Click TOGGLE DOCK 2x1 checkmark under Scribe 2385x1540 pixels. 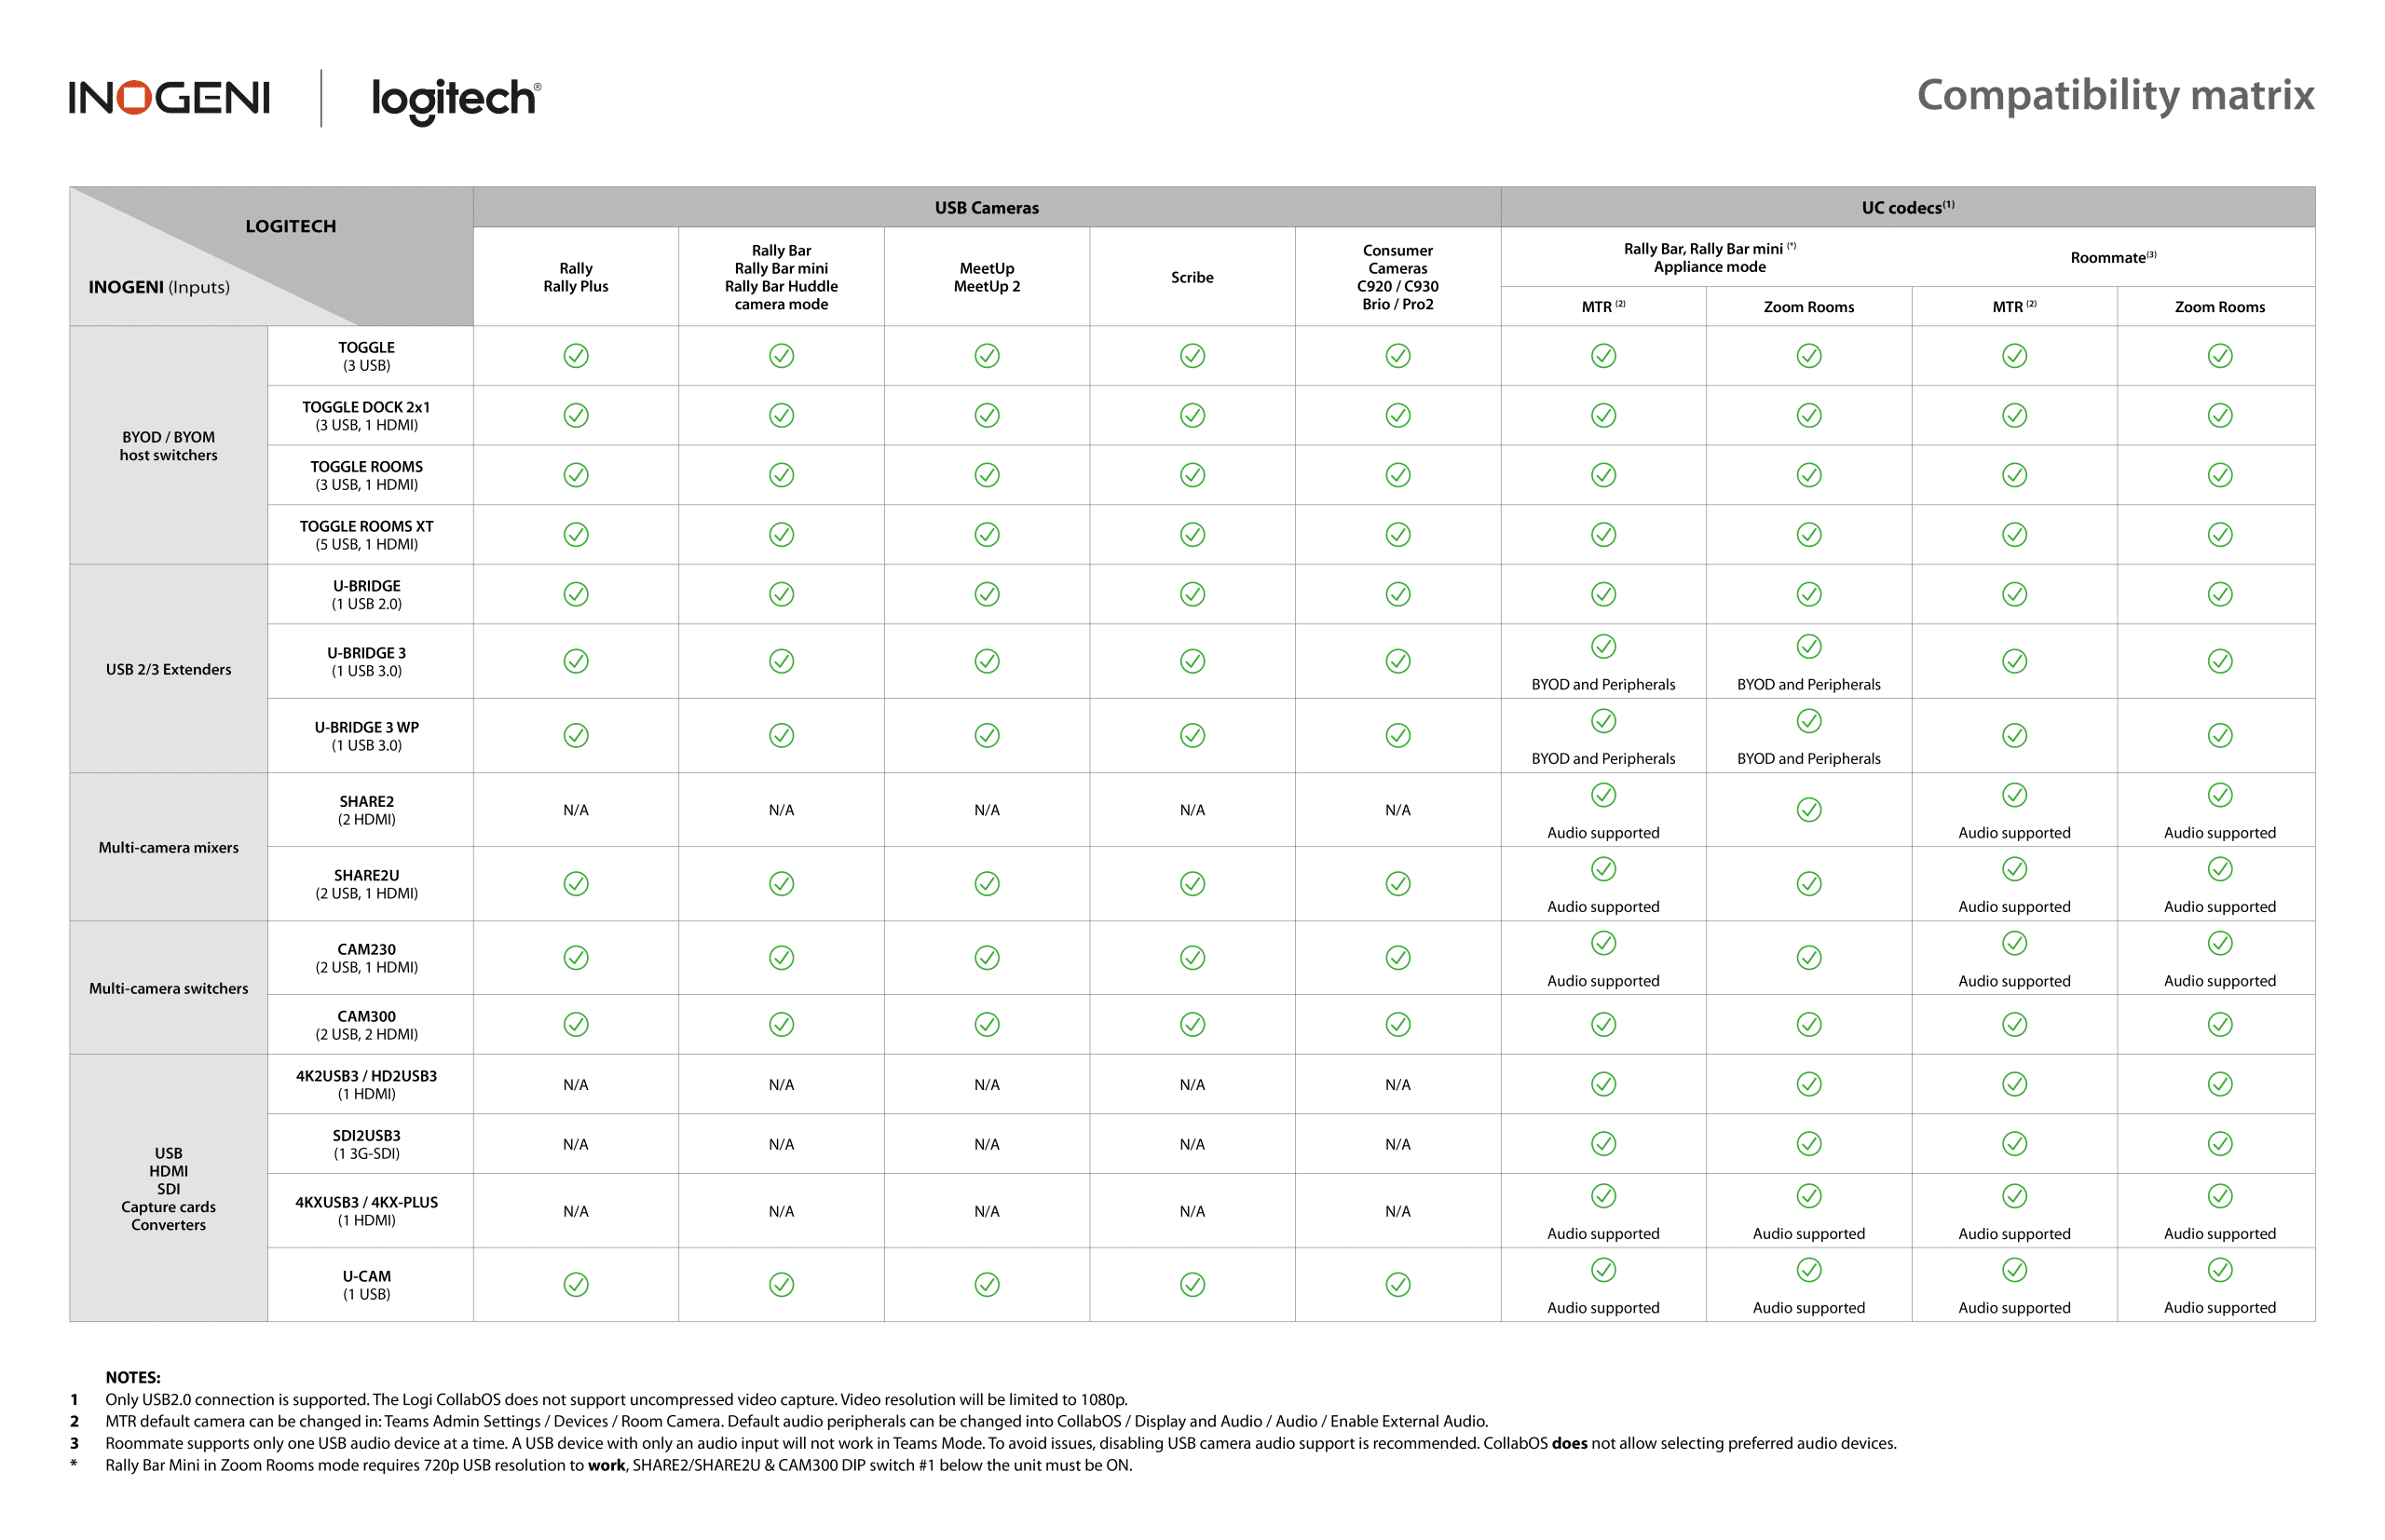(1192, 415)
